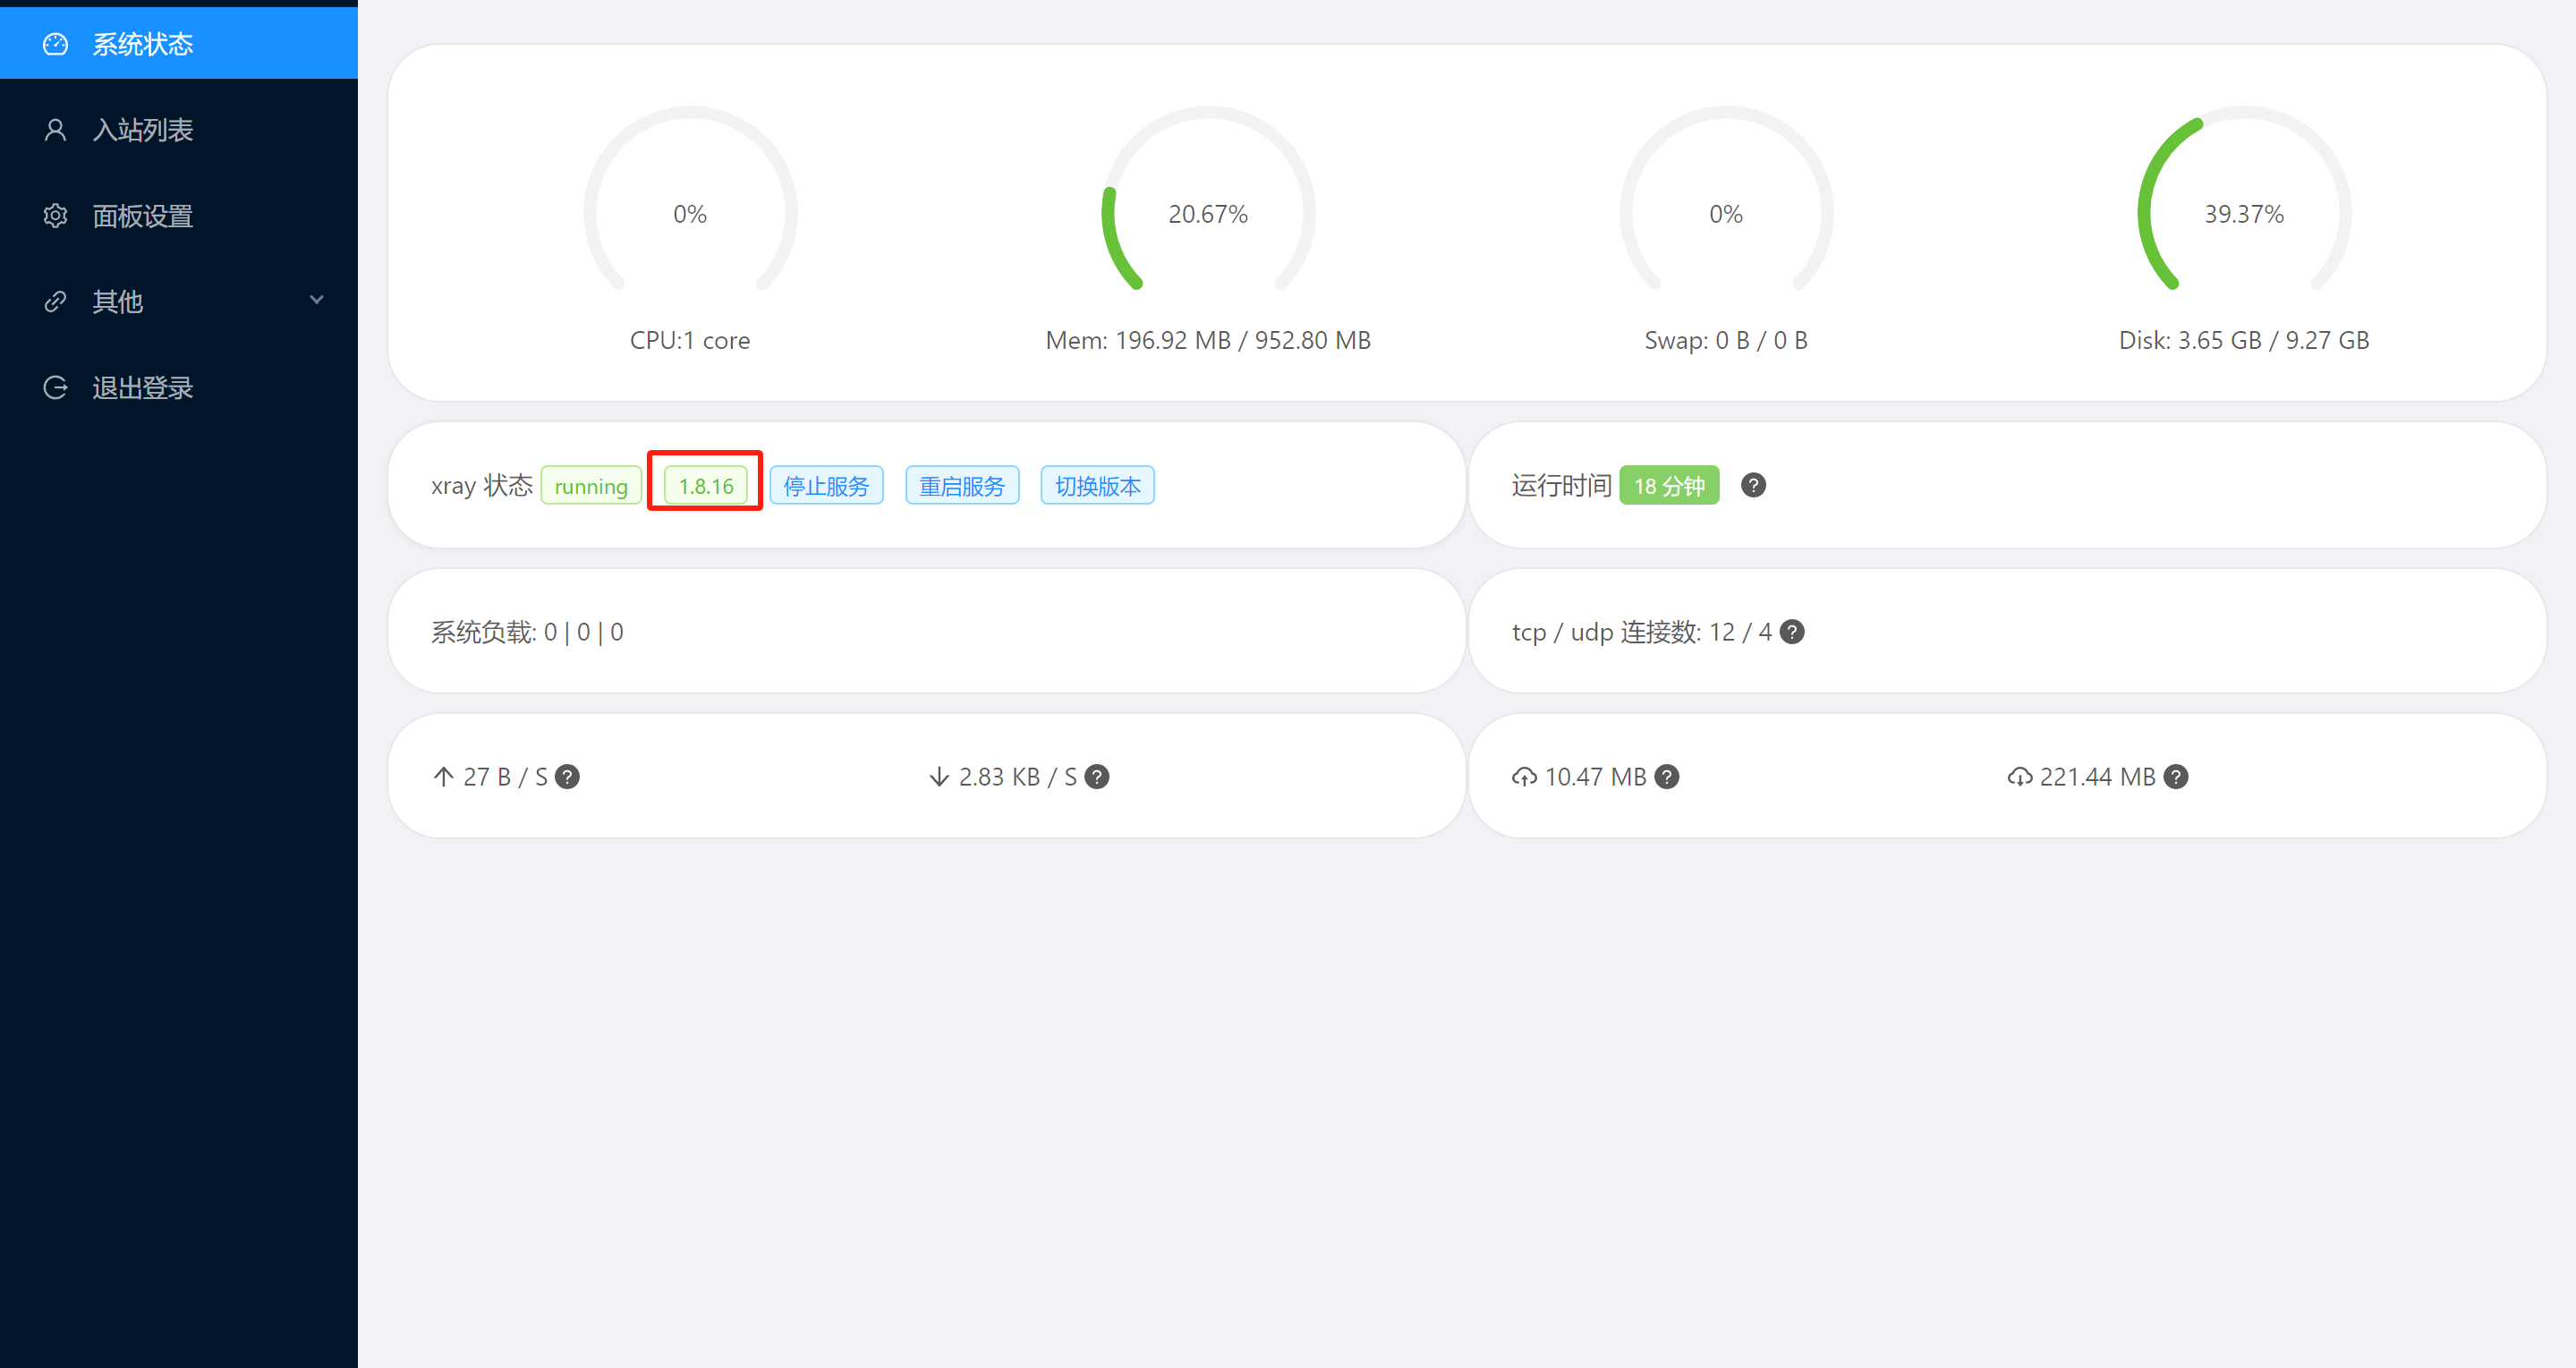Click the xray version tag 1.8.16
This screenshot has width=2576, height=1368.
pos(705,486)
